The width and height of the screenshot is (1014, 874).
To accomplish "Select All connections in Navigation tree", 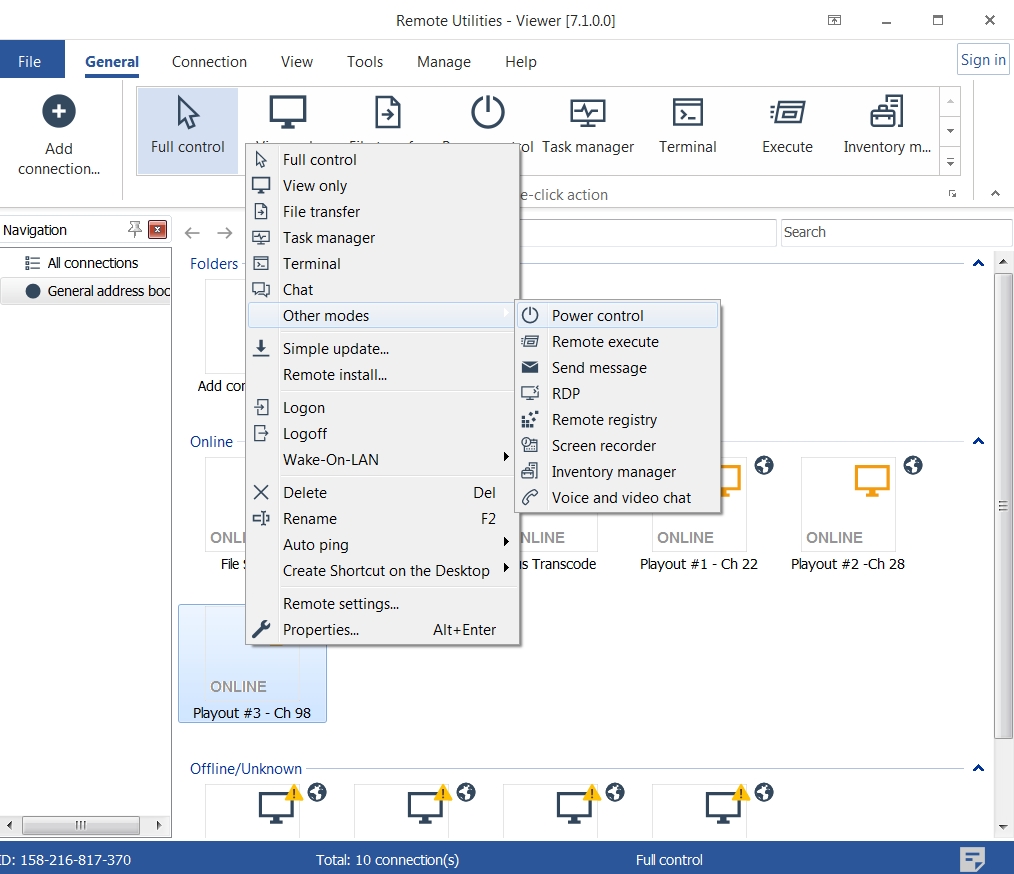I will 92,263.
